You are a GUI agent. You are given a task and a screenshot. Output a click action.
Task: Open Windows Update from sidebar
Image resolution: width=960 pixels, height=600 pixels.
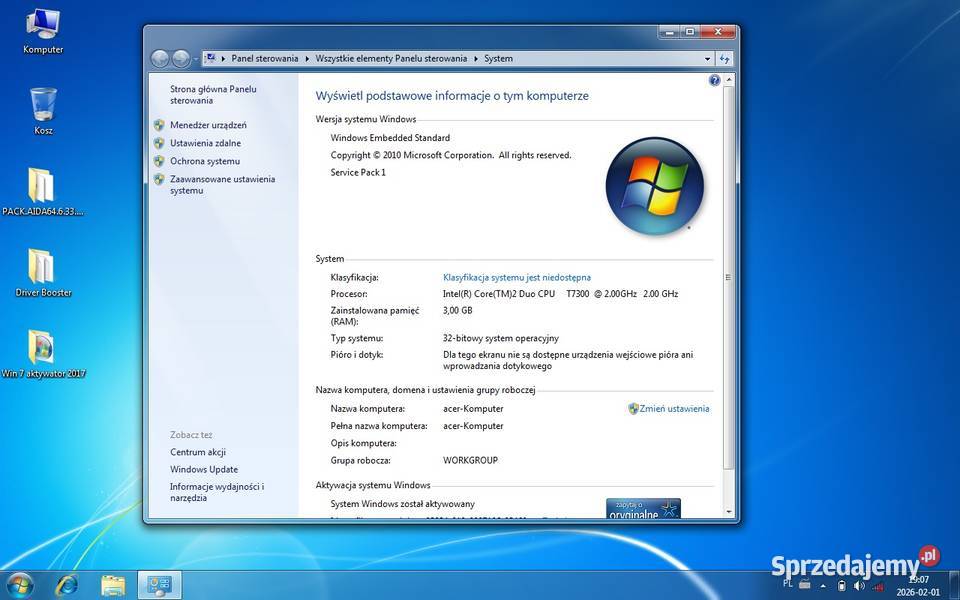pos(203,469)
